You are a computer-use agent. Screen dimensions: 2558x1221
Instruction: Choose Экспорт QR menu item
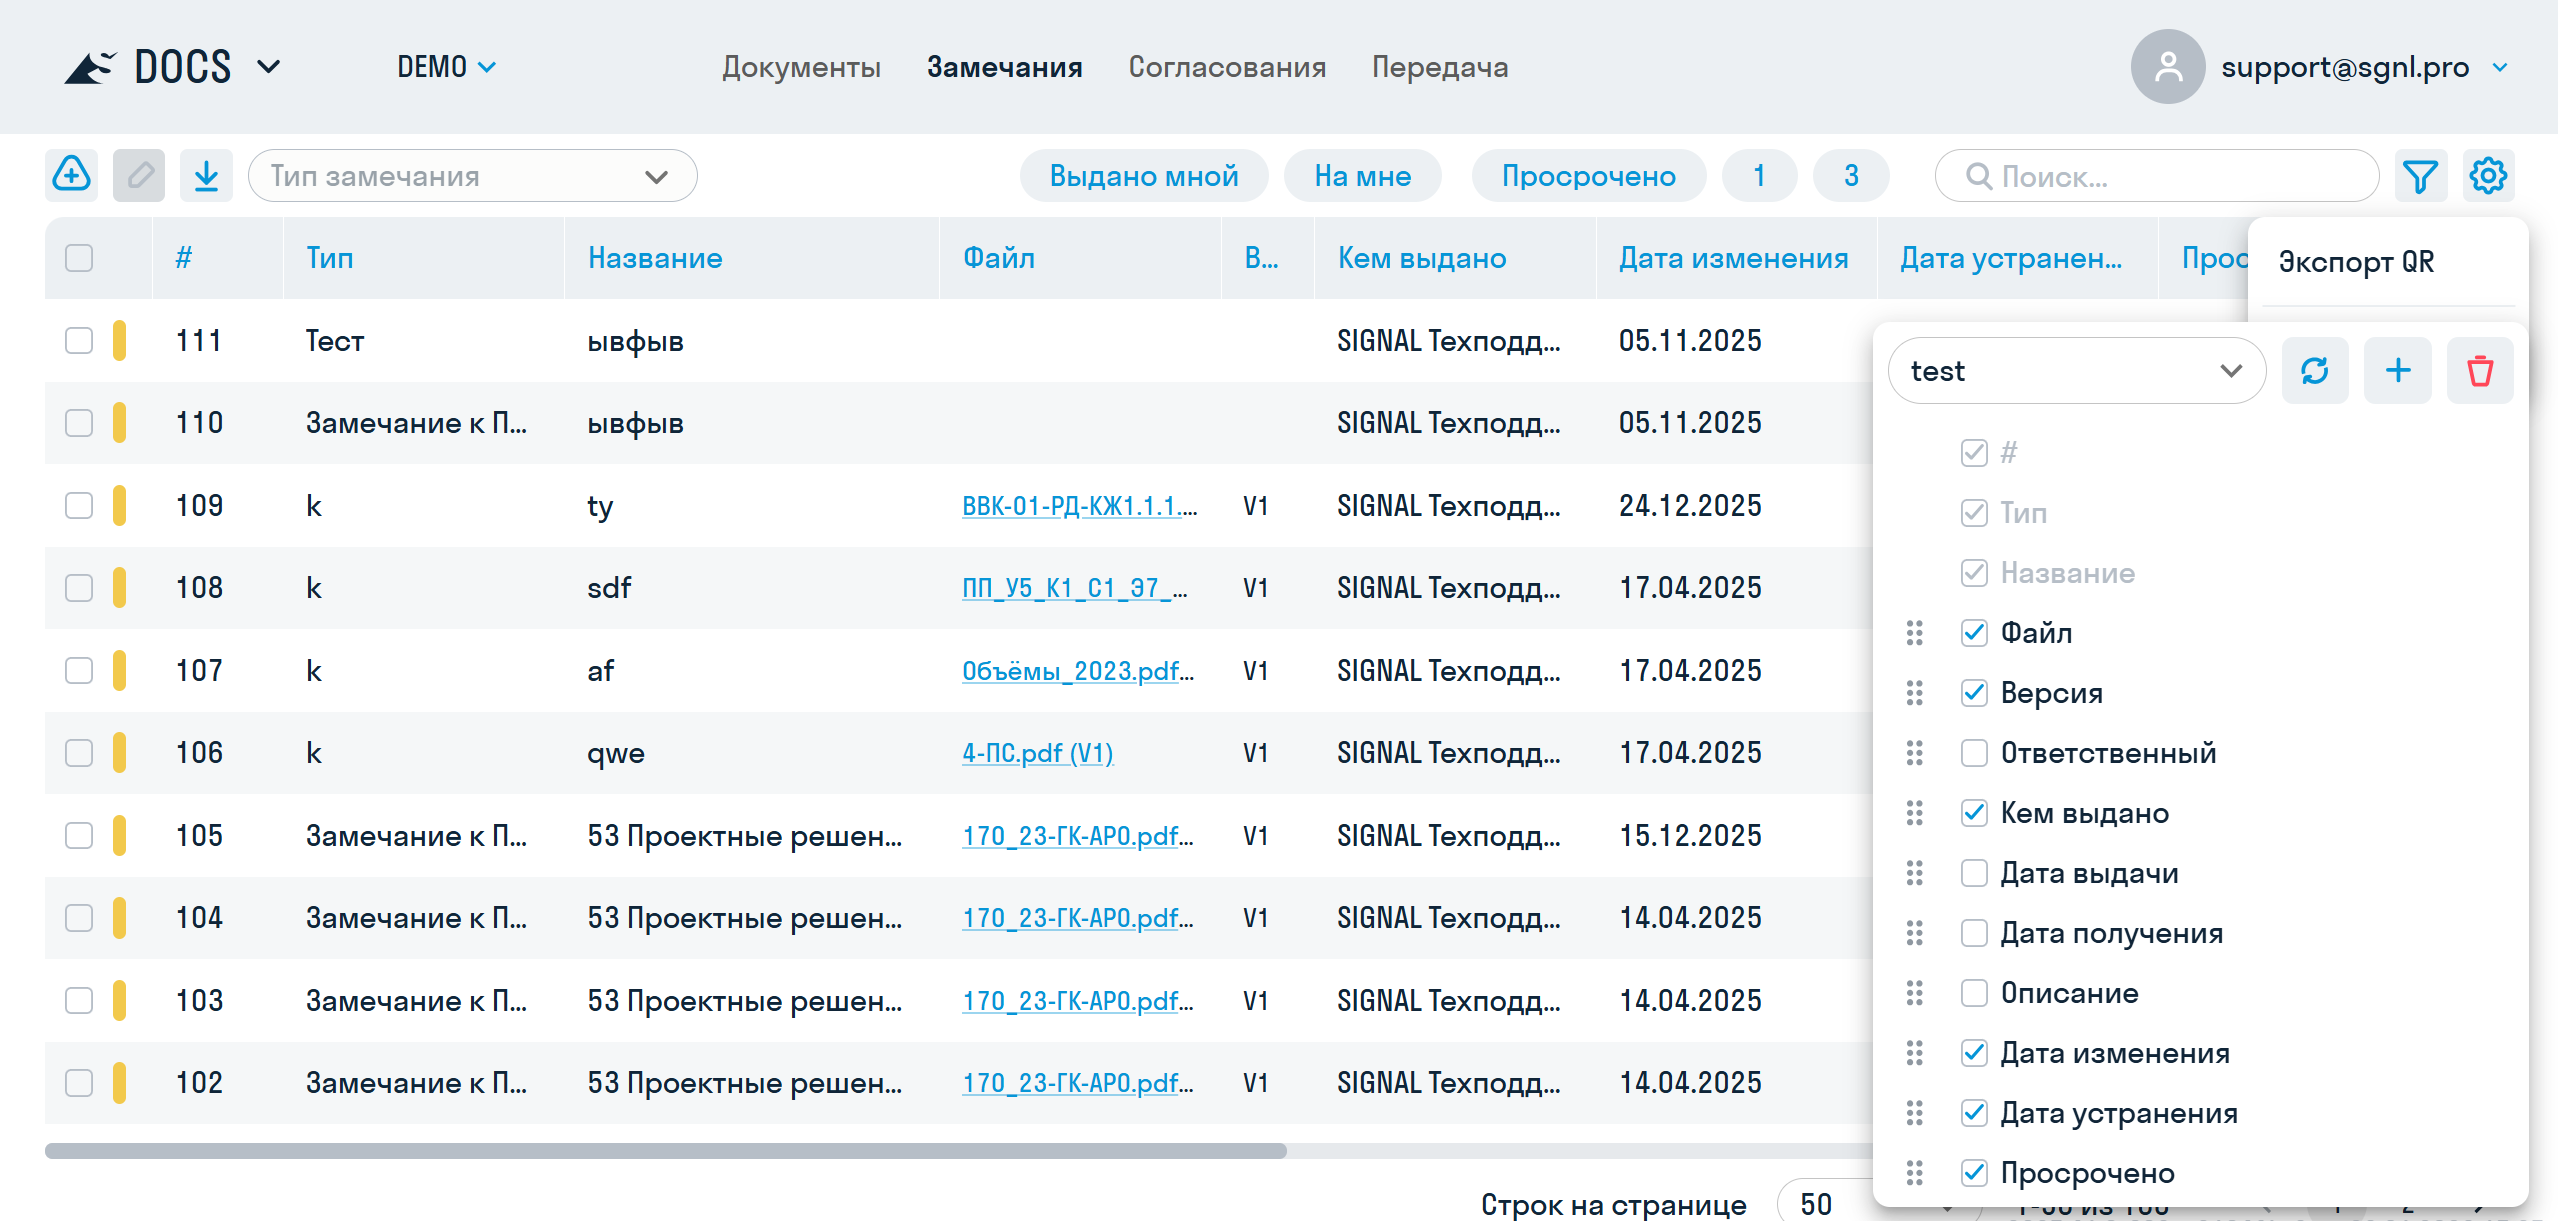pyautogui.click(x=2356, y=262)
